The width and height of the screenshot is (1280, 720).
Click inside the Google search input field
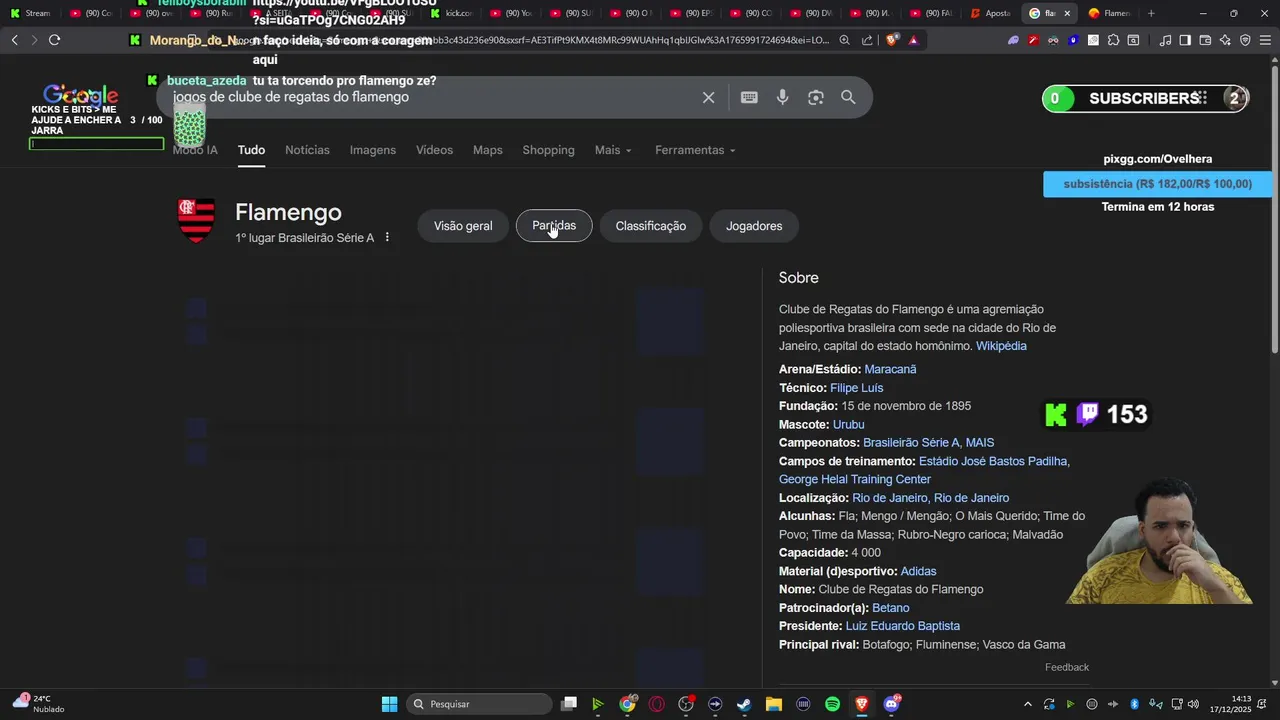tap(430, 97)
